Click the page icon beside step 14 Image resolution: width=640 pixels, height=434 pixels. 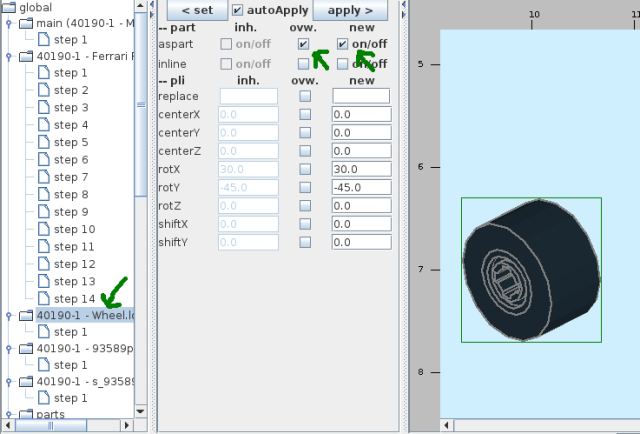[43, 299]
